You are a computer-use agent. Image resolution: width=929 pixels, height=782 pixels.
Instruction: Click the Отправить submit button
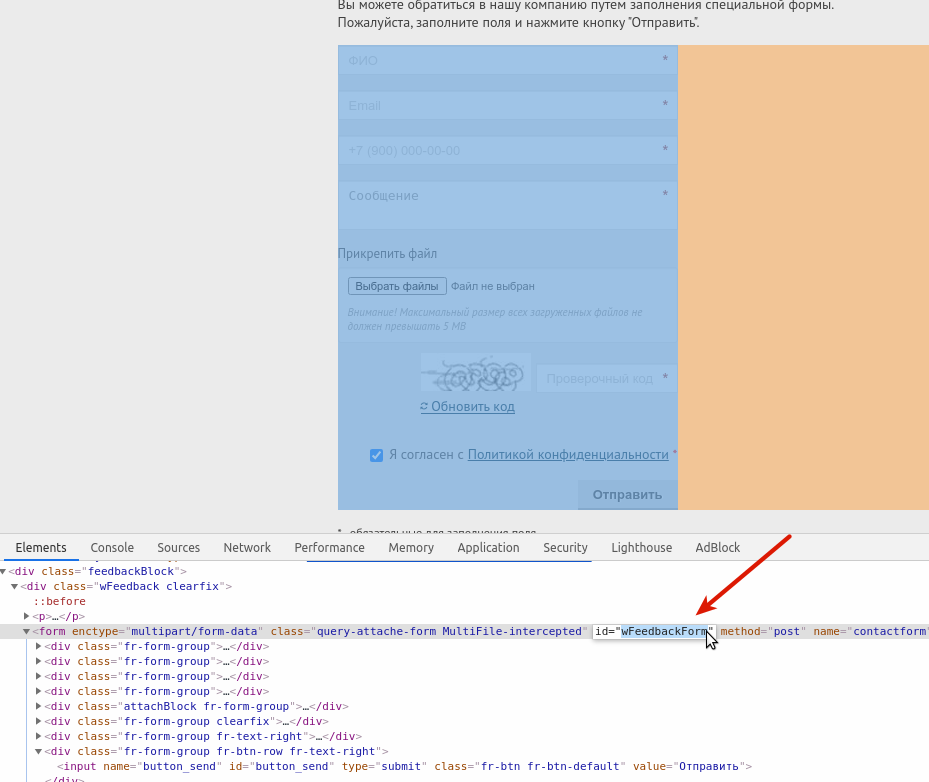(627, 495)
